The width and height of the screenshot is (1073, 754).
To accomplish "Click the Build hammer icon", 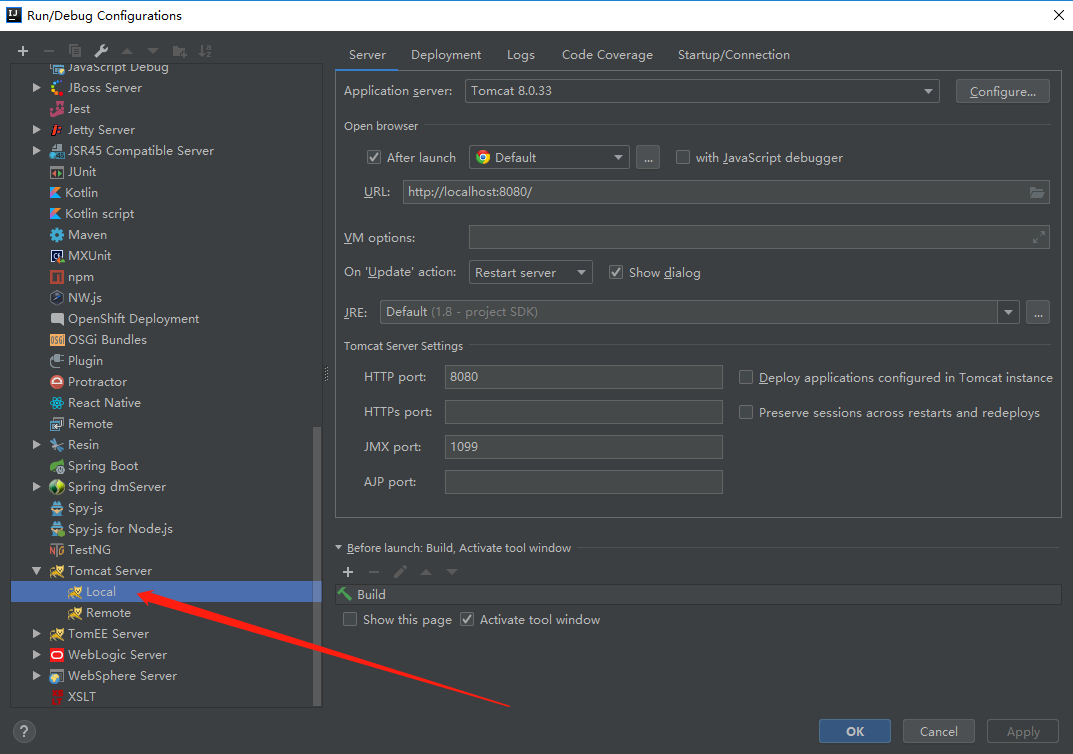I will tap(345, 594).
